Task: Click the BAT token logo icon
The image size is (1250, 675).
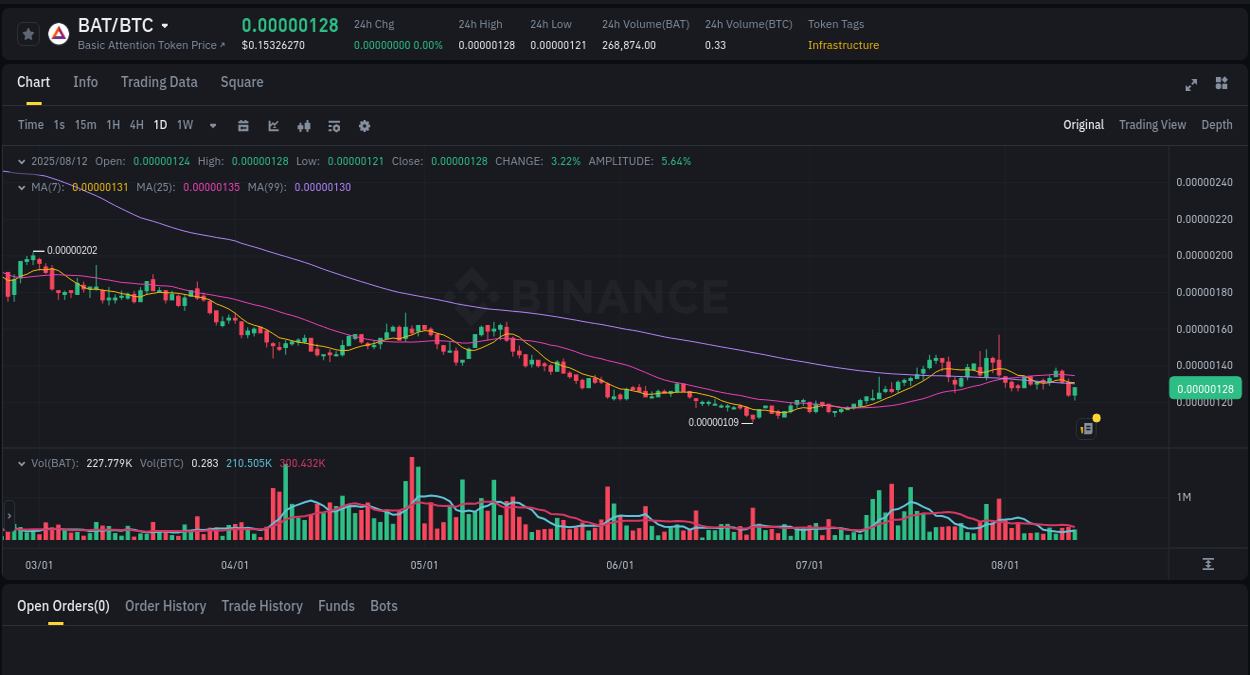Action: click(x=58, y=34)
